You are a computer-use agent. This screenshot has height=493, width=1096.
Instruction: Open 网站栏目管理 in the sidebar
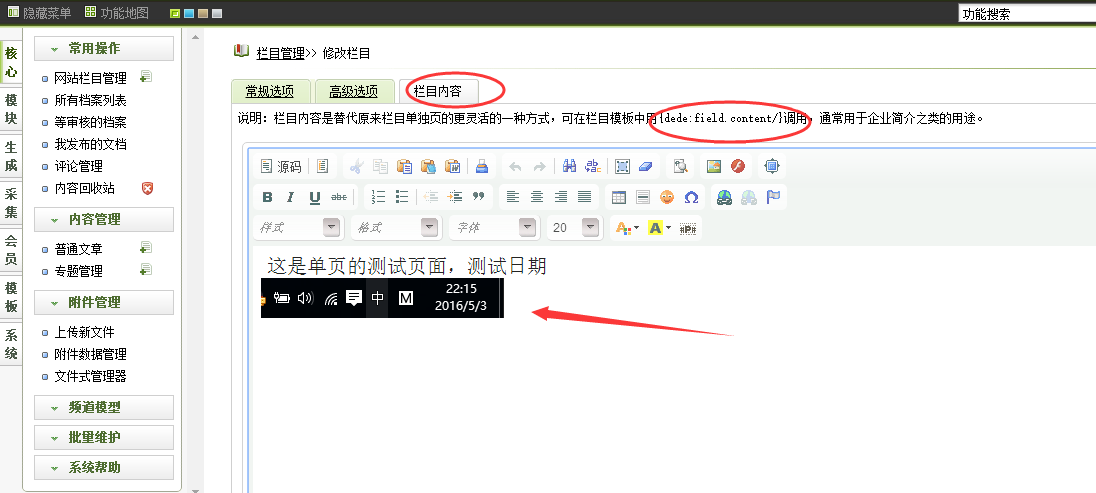pyautogui.click(x=90, y=78)
